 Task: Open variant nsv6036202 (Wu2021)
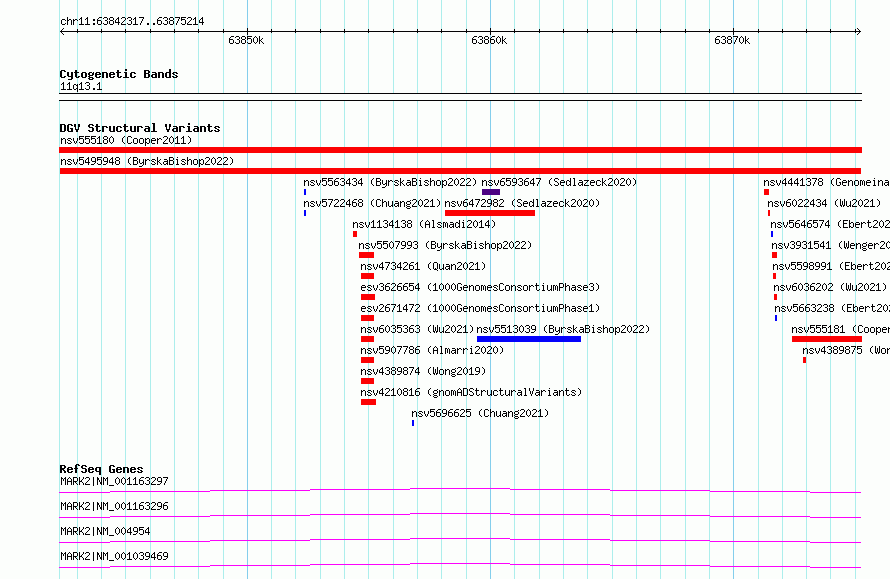click(x=830, y=287)
